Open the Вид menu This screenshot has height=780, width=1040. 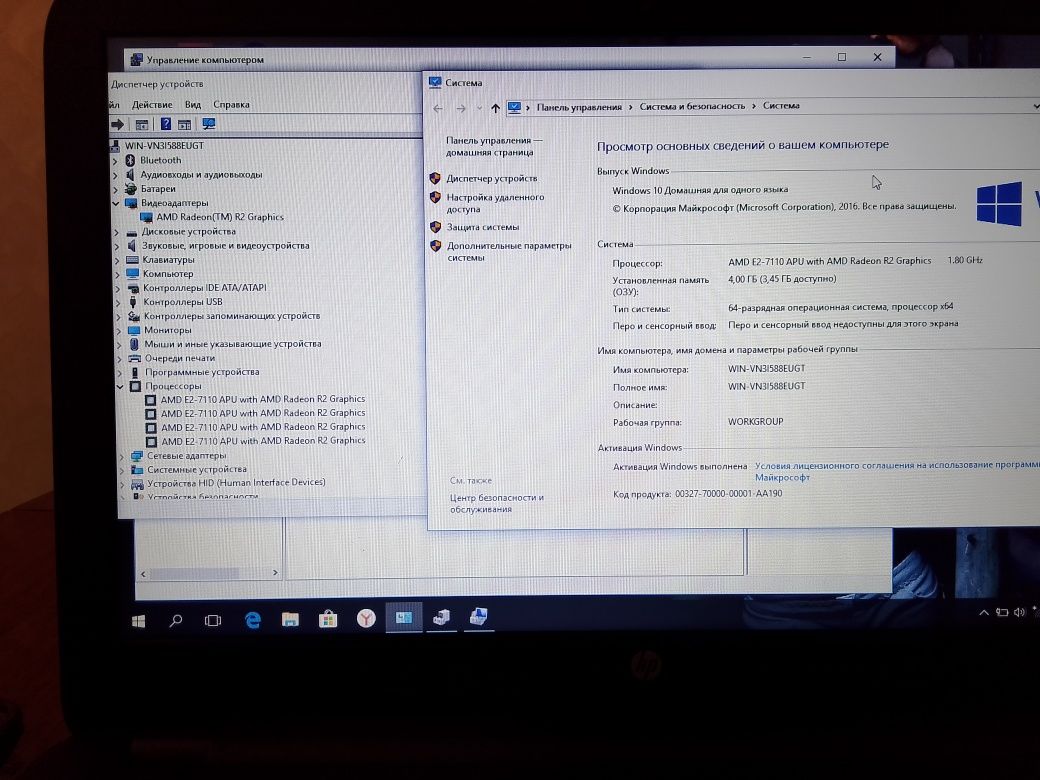pos(193,105)
